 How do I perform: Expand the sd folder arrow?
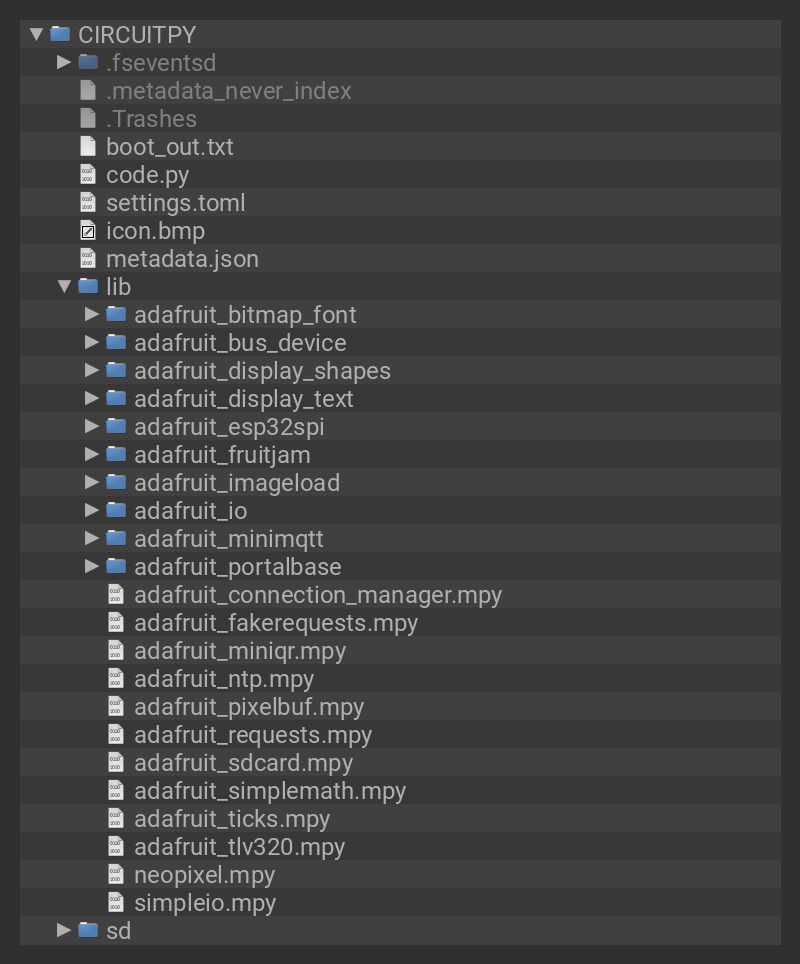pos(64,931)
